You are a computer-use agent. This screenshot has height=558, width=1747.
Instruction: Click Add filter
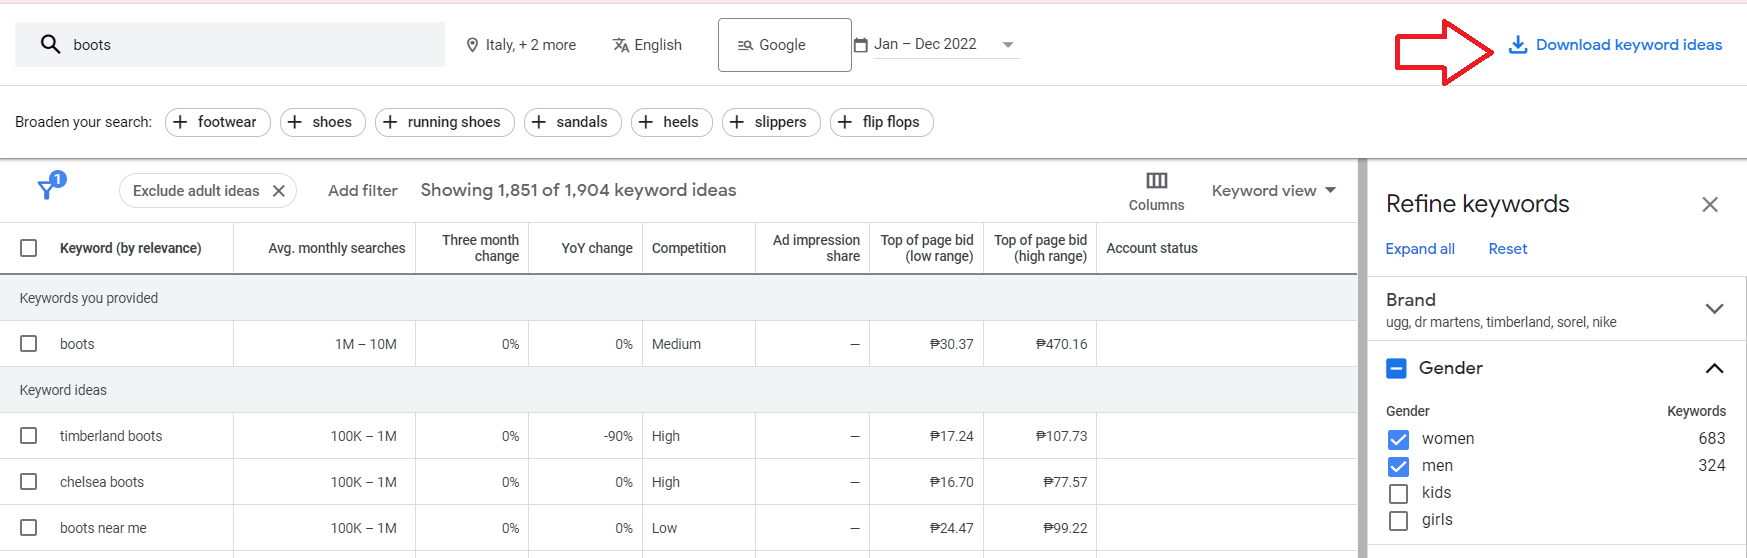pos(362,191)
